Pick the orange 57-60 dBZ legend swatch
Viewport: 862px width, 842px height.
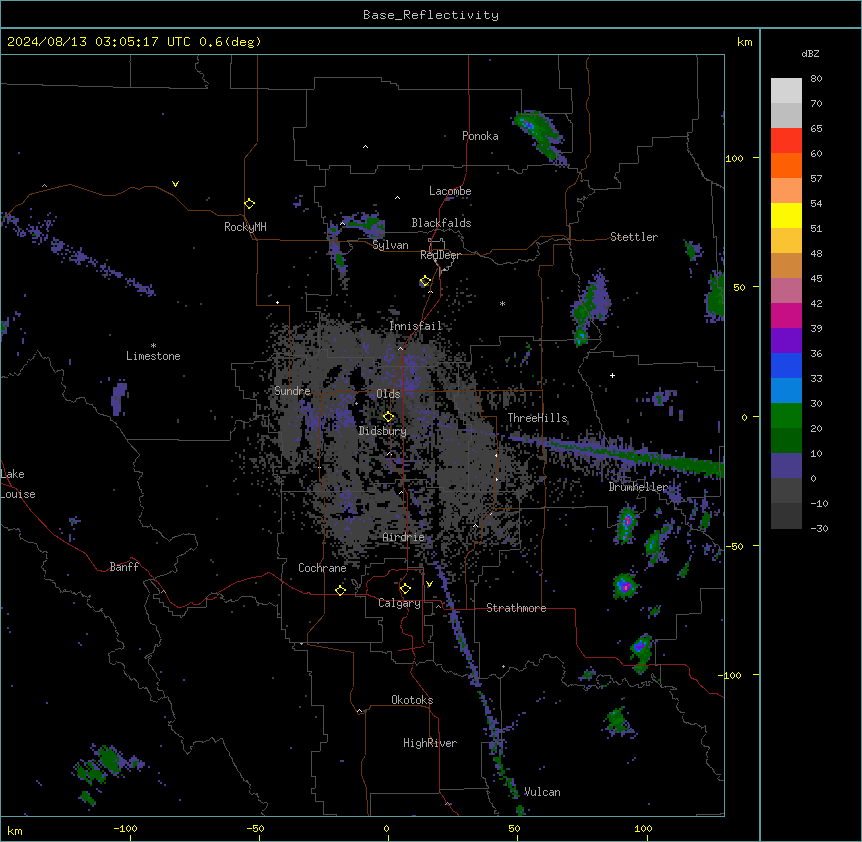point(786,165)
